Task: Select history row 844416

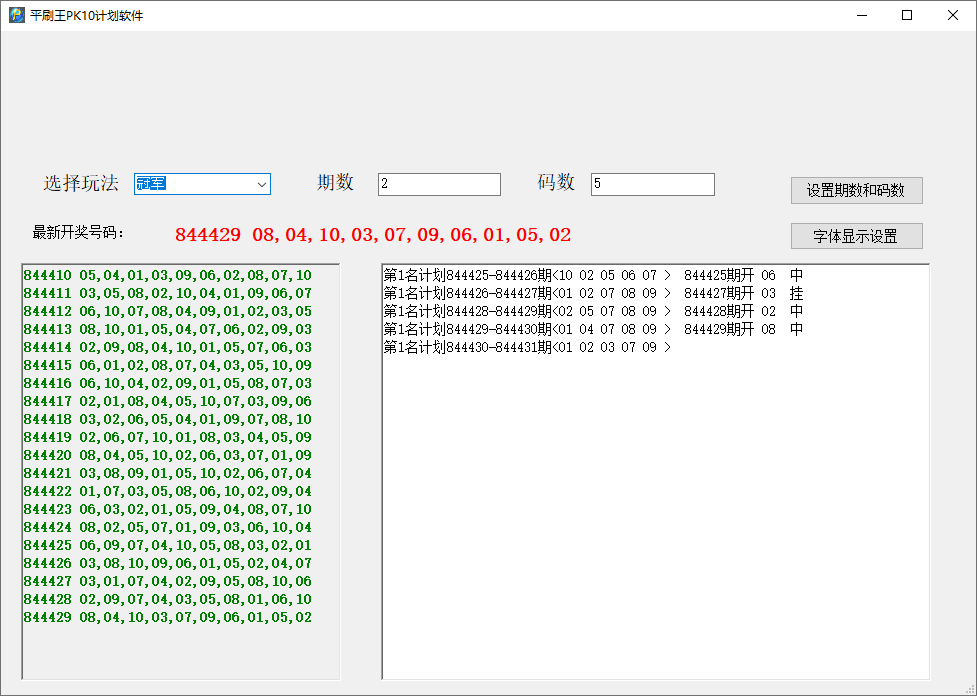Action: 168,384
